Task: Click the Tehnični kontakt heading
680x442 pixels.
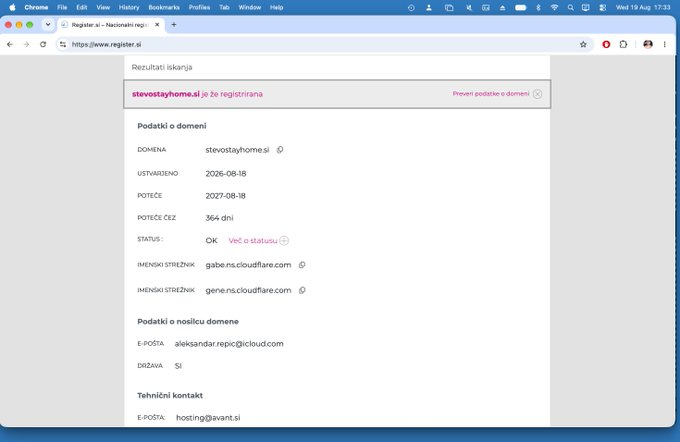Action: 170,396
